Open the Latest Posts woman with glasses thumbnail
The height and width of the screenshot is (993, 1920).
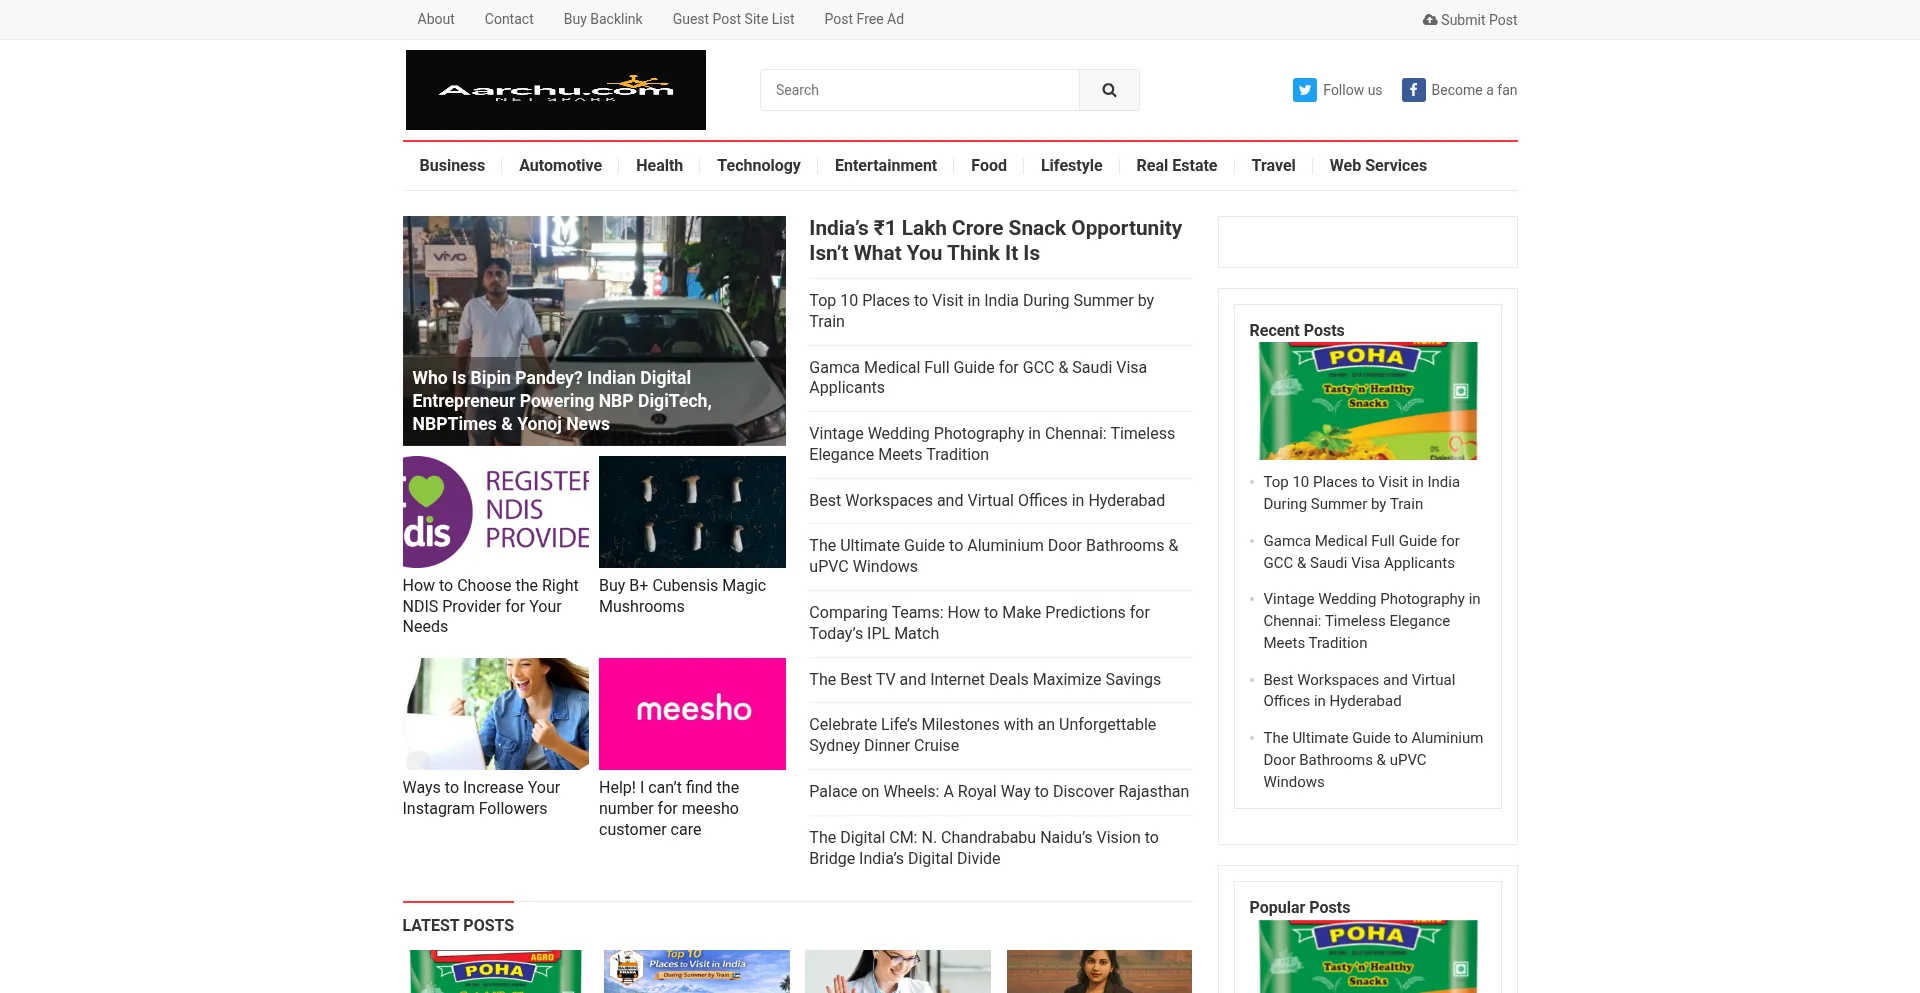pyautogui.click(x=898, y=971)
